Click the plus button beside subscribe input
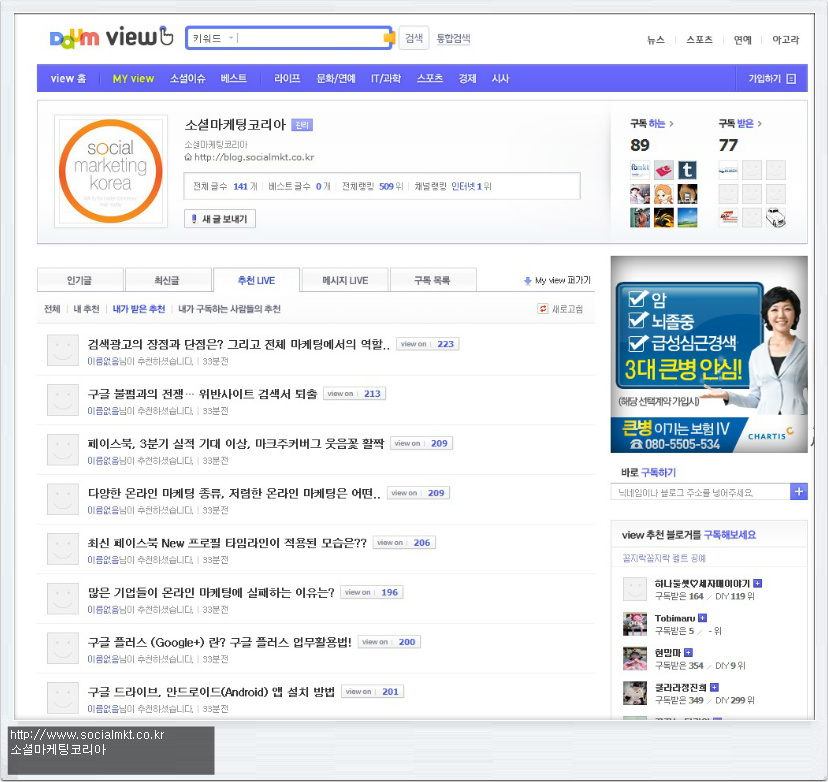This screenshot has width=828, height=782. click(x=799, y=492)
